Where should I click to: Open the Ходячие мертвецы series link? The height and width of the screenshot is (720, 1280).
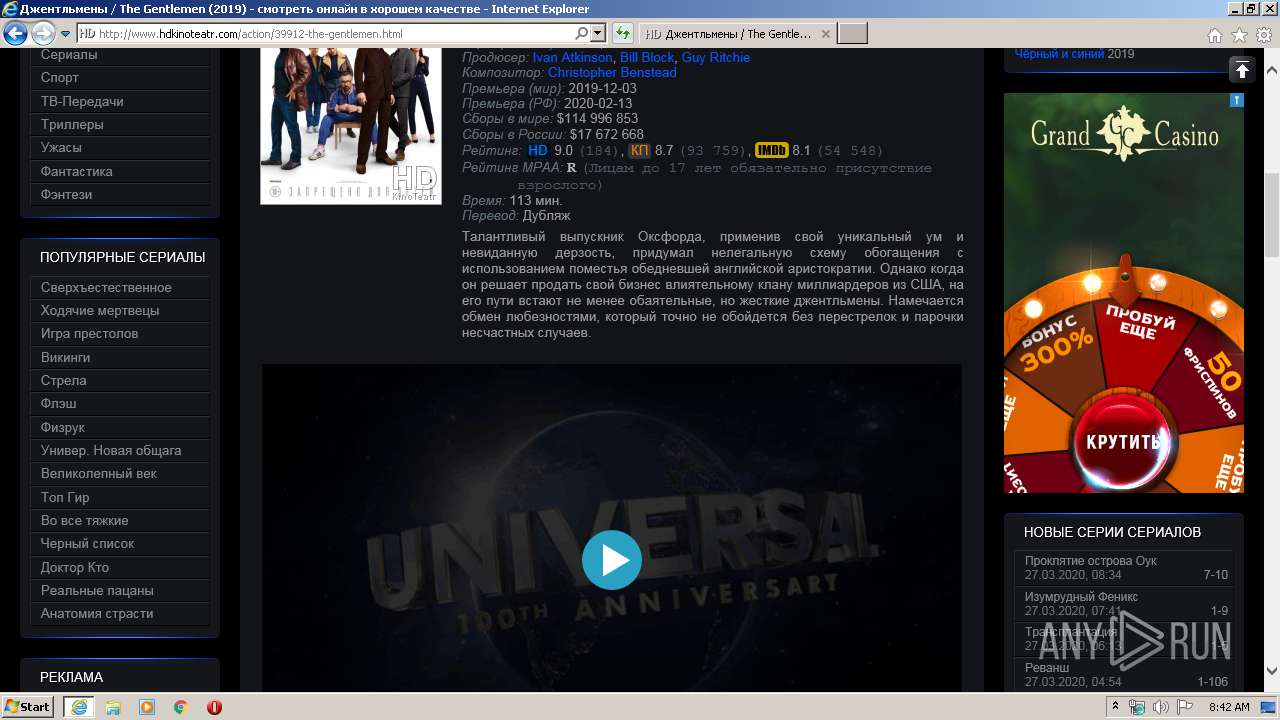120,310
